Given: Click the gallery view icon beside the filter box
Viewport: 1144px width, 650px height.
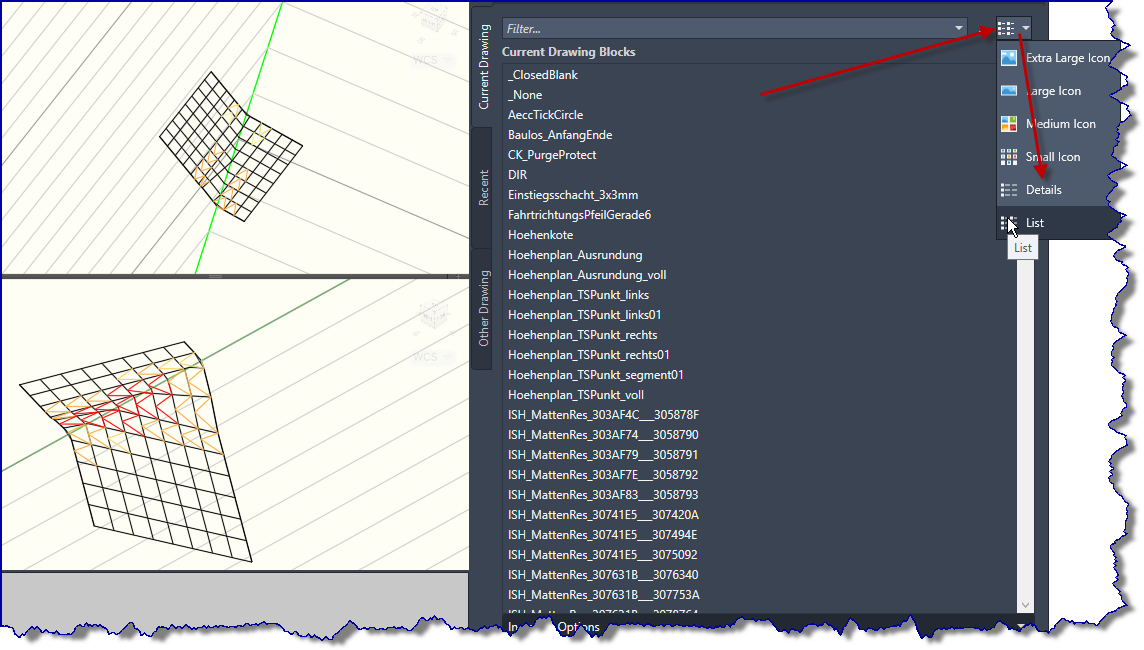Looking at the screenshot, I should click(1007, 27).
